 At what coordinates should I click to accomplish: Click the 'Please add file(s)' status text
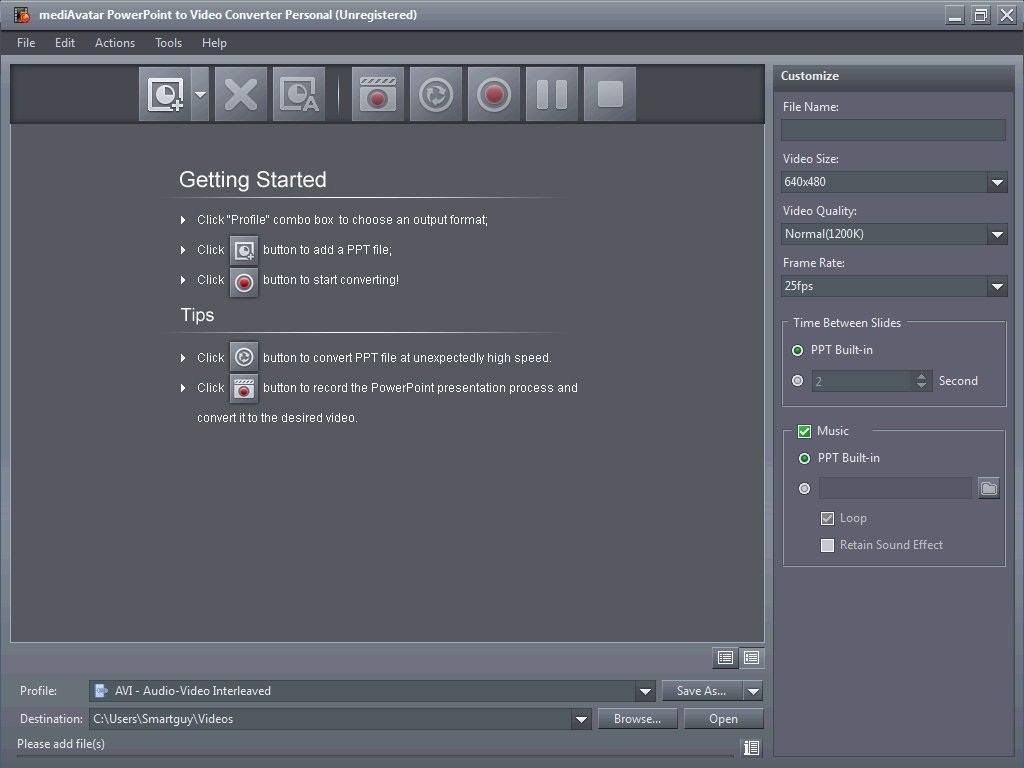point(61,744)
